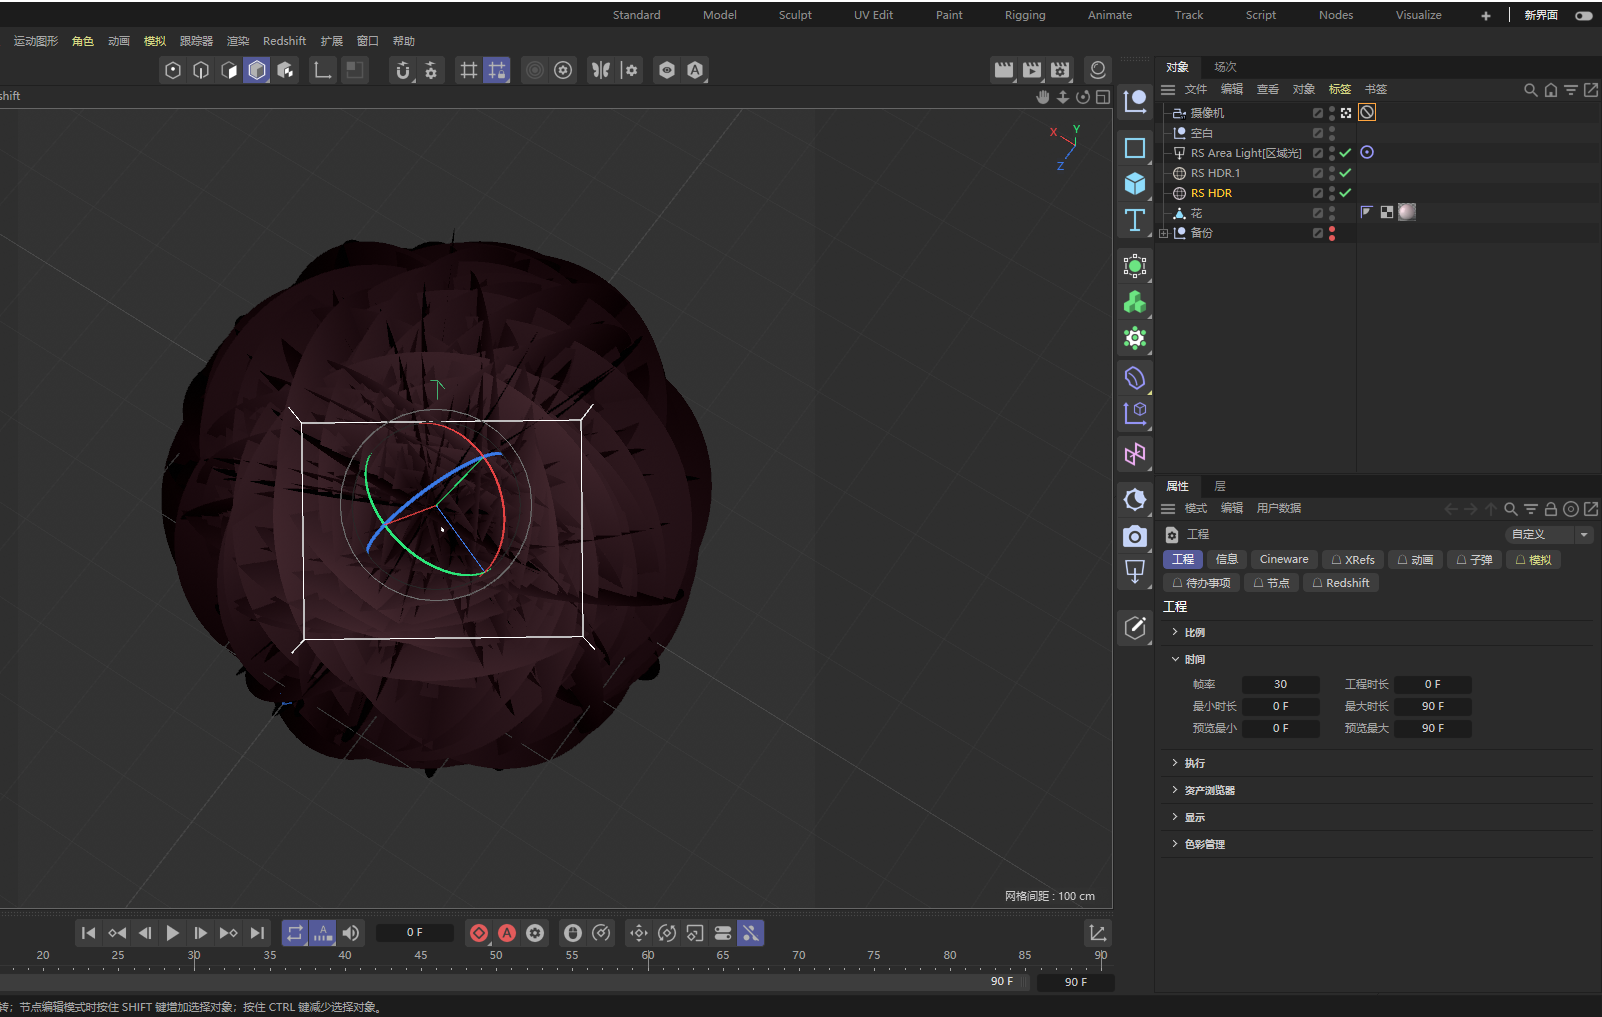The height and width of the screenshot is (1017, 1602).
Task: Toggle the viewport layout maximize icon
Action: [1103, 97]
